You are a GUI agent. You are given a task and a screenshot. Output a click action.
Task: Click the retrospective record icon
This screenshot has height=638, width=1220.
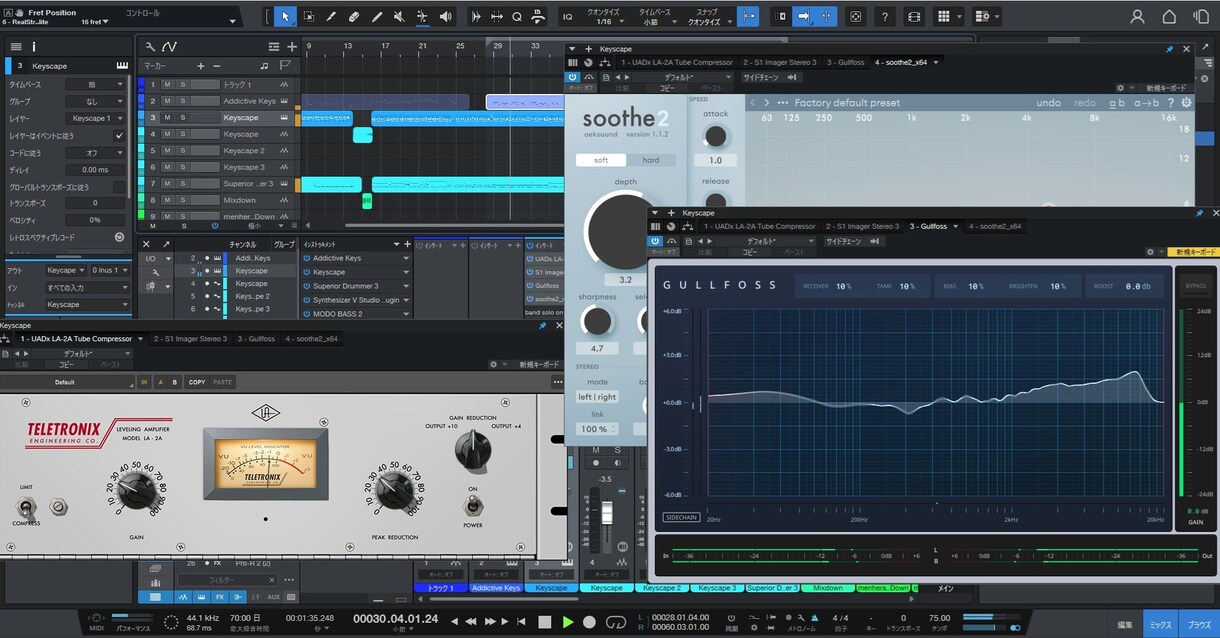point(119,237)
